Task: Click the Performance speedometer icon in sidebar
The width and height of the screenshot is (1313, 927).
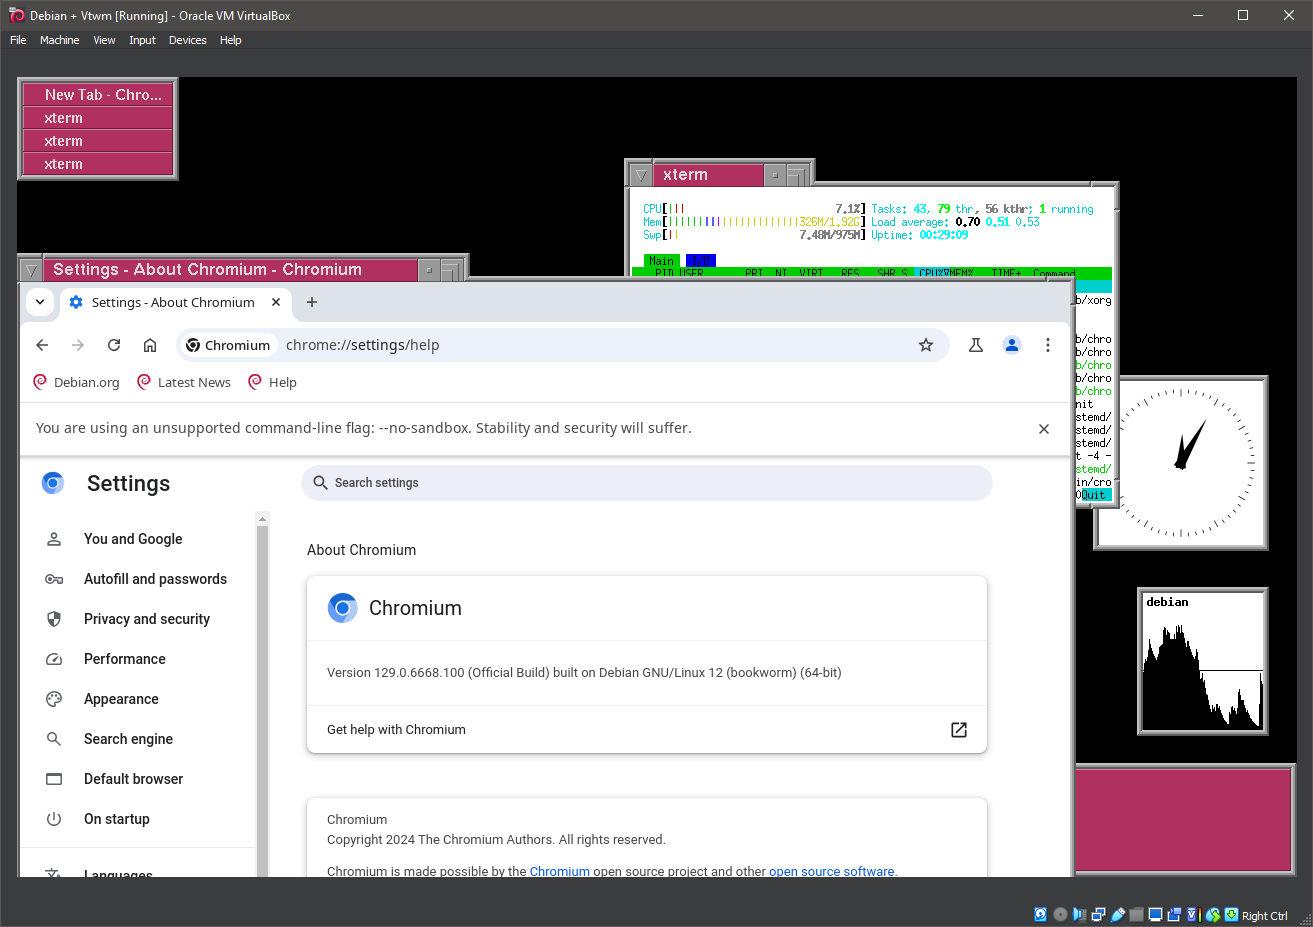Action: point(53,659)
